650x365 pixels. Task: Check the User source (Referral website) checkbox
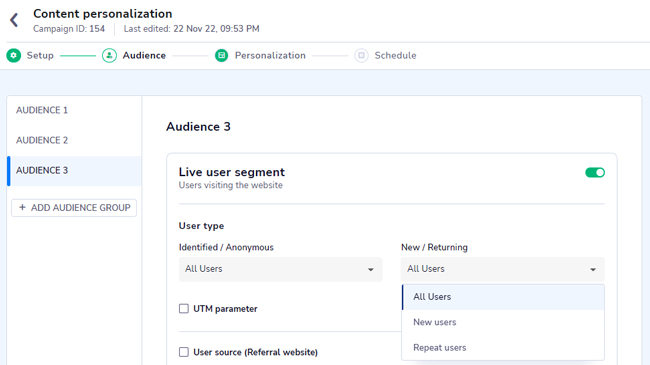(184, 352)
